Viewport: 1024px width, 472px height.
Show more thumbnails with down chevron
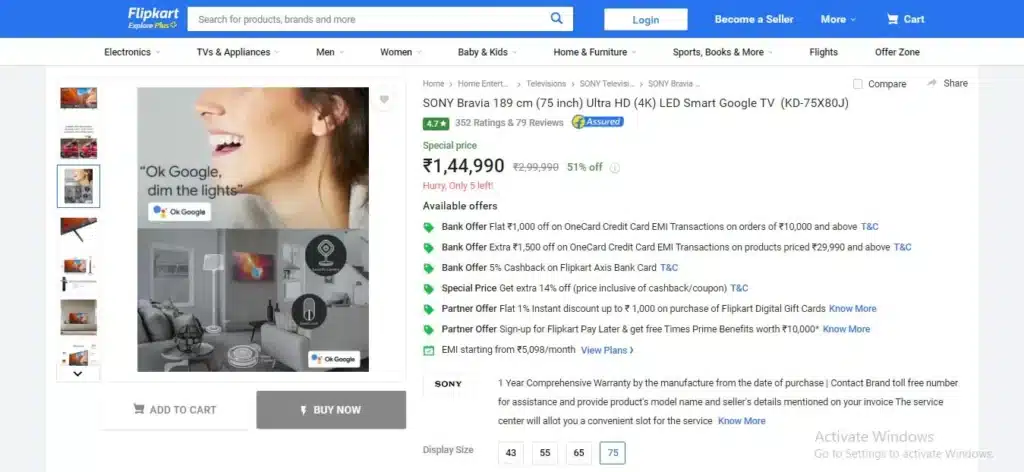pos(78,373)
